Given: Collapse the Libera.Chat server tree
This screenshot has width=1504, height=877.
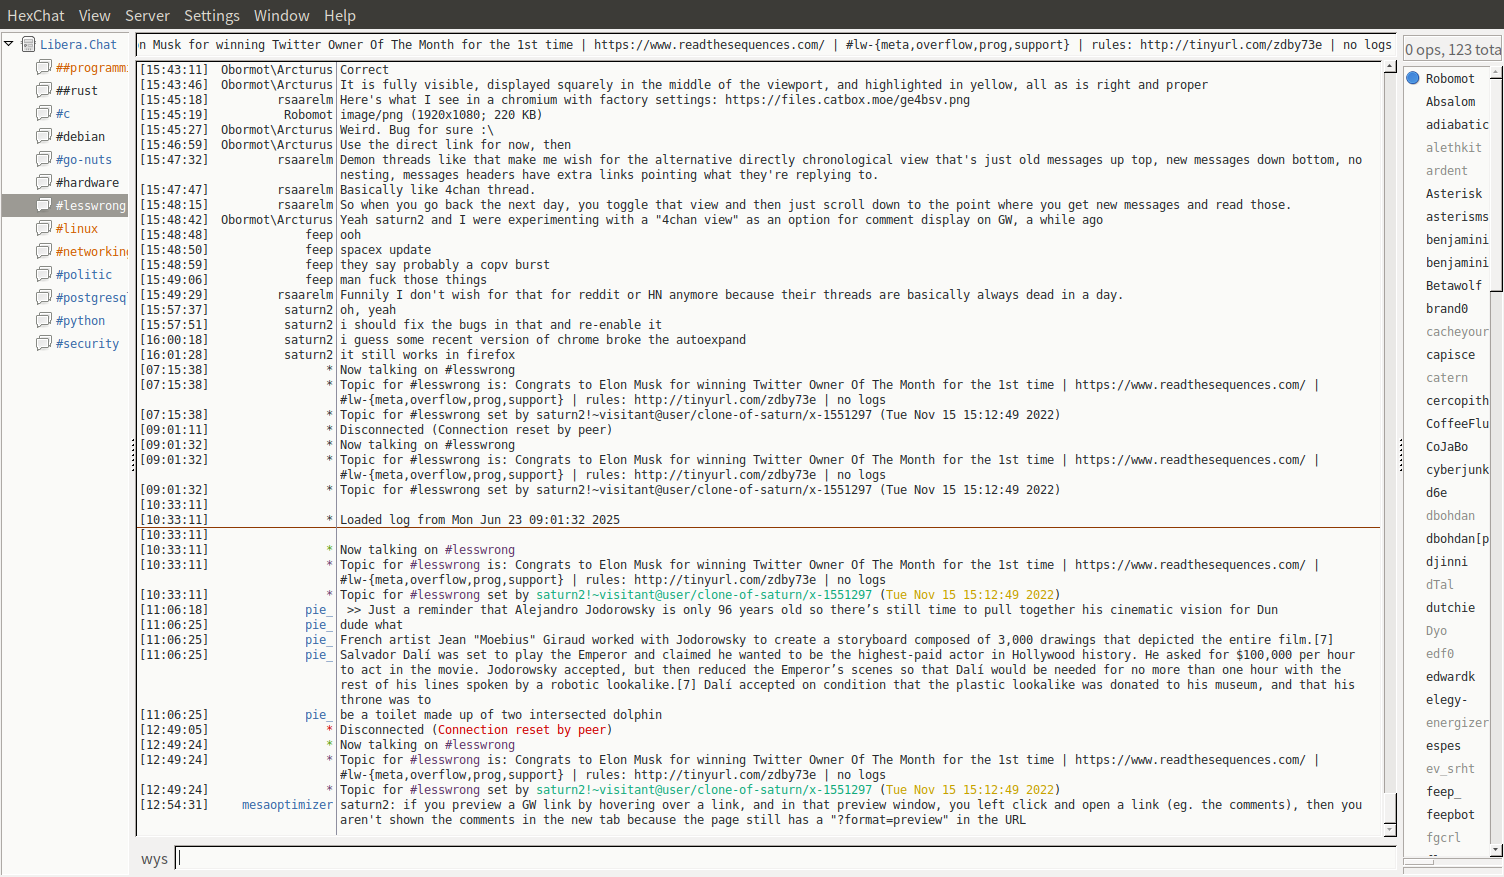Looking at the screenshot, I should coord(9,44).
